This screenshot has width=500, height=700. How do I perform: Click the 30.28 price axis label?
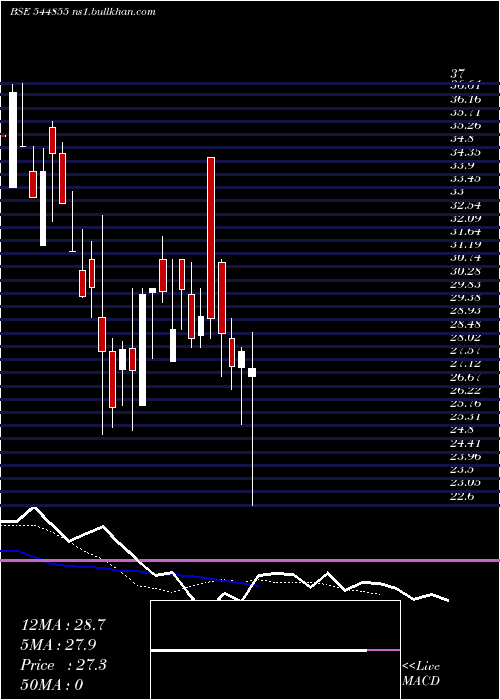(x=465, y=271)
